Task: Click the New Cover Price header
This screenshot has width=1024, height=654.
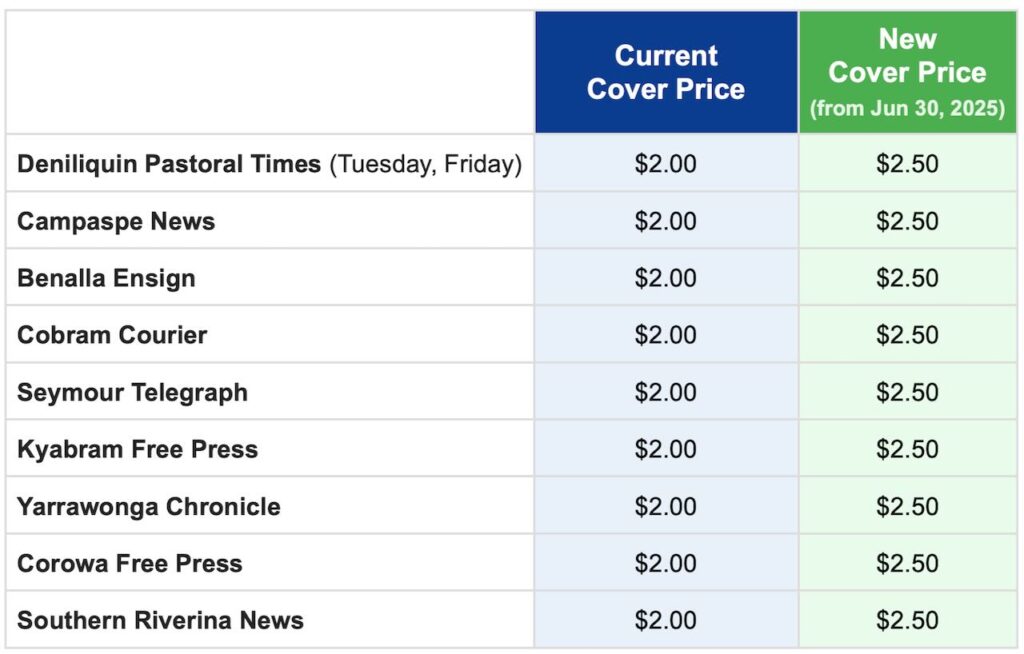Action: tap(907, 72)
